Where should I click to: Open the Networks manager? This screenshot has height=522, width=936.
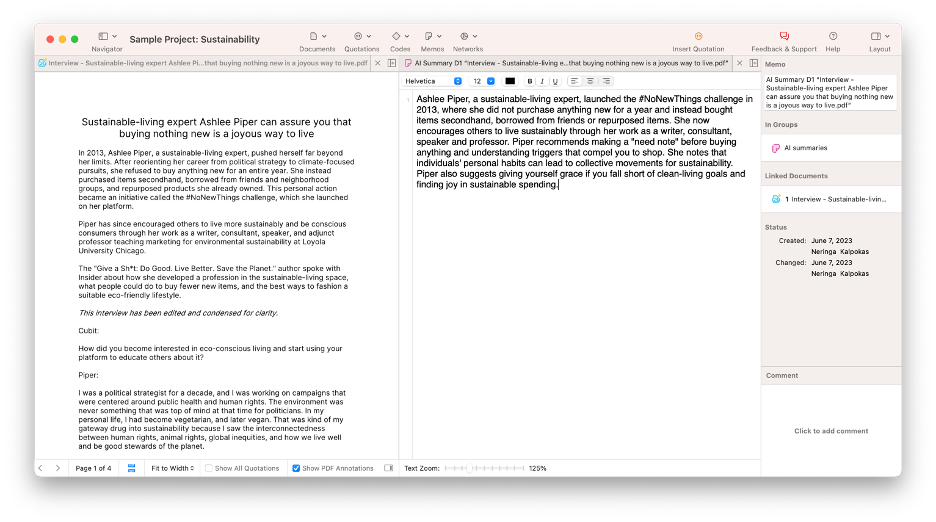467,37
